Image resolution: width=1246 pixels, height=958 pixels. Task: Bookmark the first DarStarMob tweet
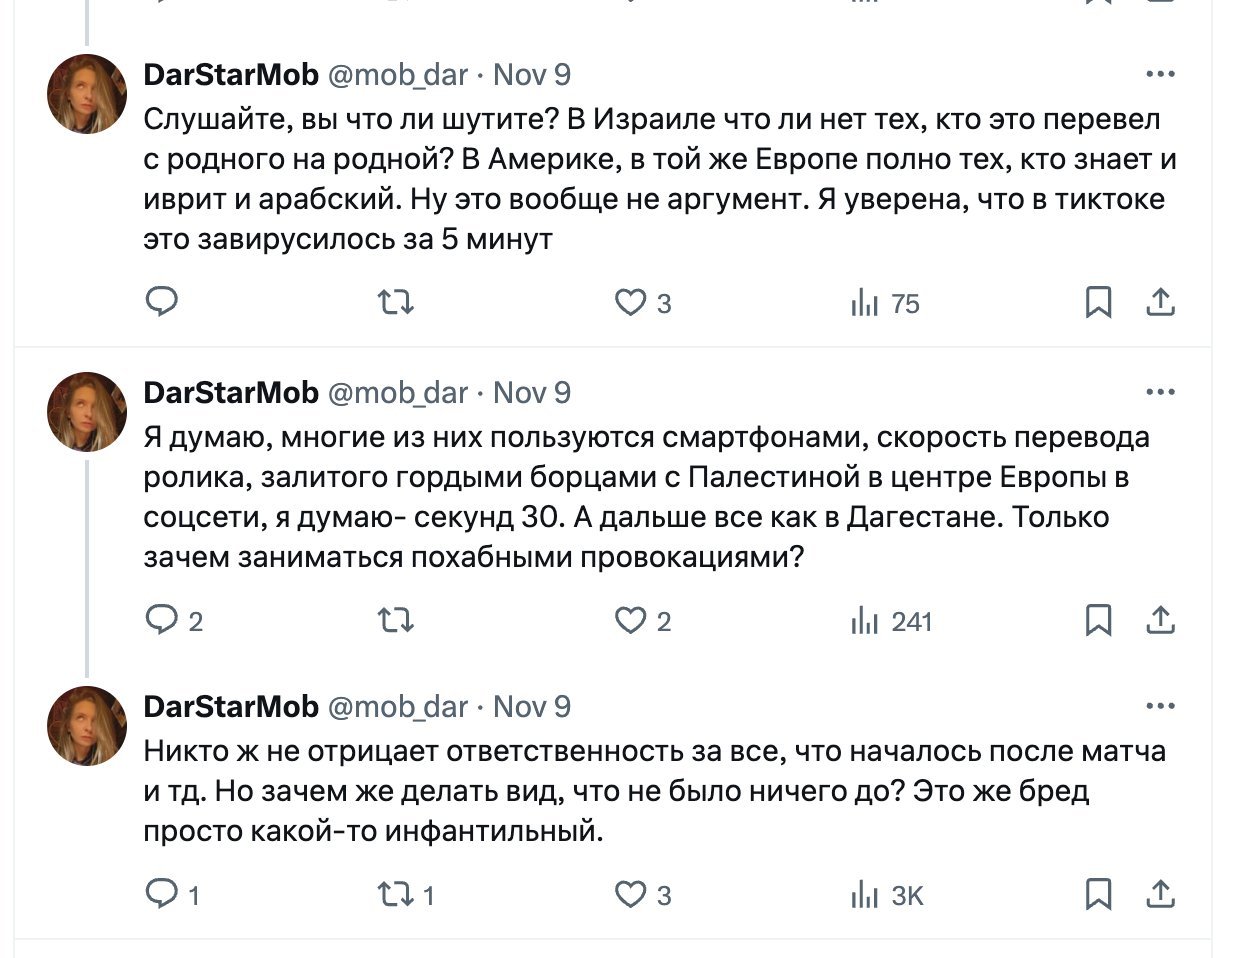[1098, 302]
